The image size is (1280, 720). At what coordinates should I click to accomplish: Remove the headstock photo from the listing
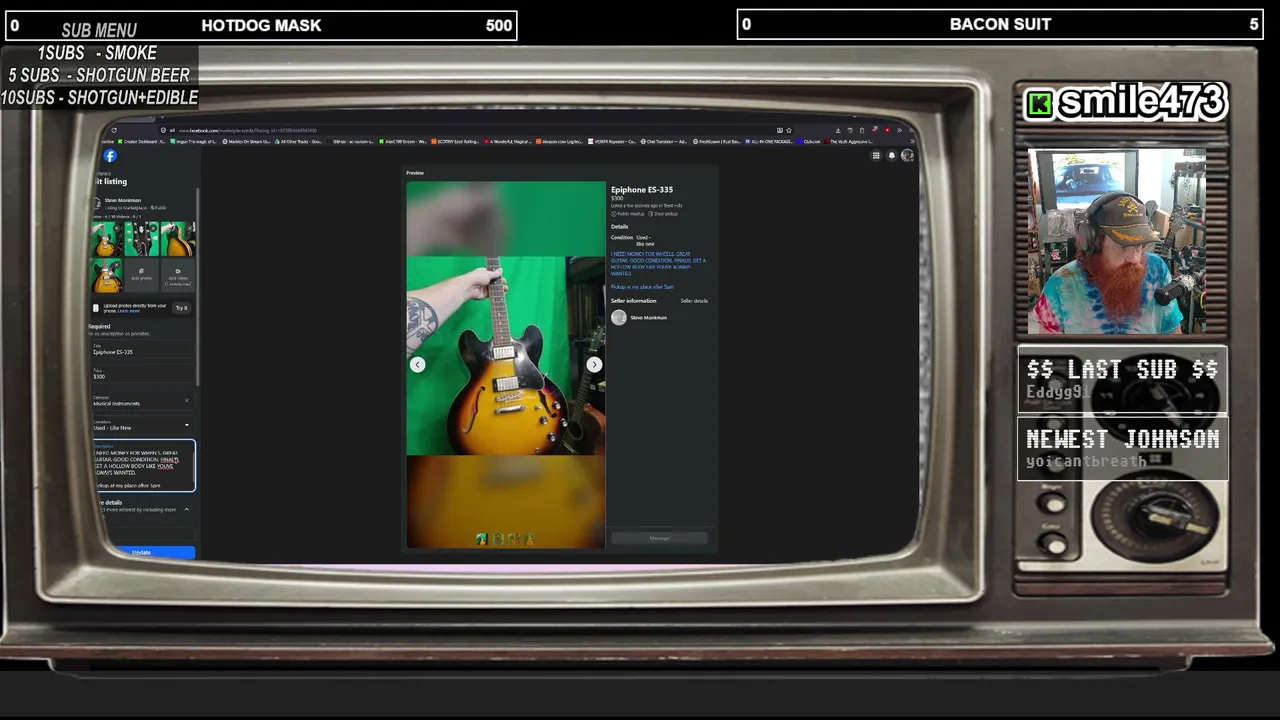point(155,226)
